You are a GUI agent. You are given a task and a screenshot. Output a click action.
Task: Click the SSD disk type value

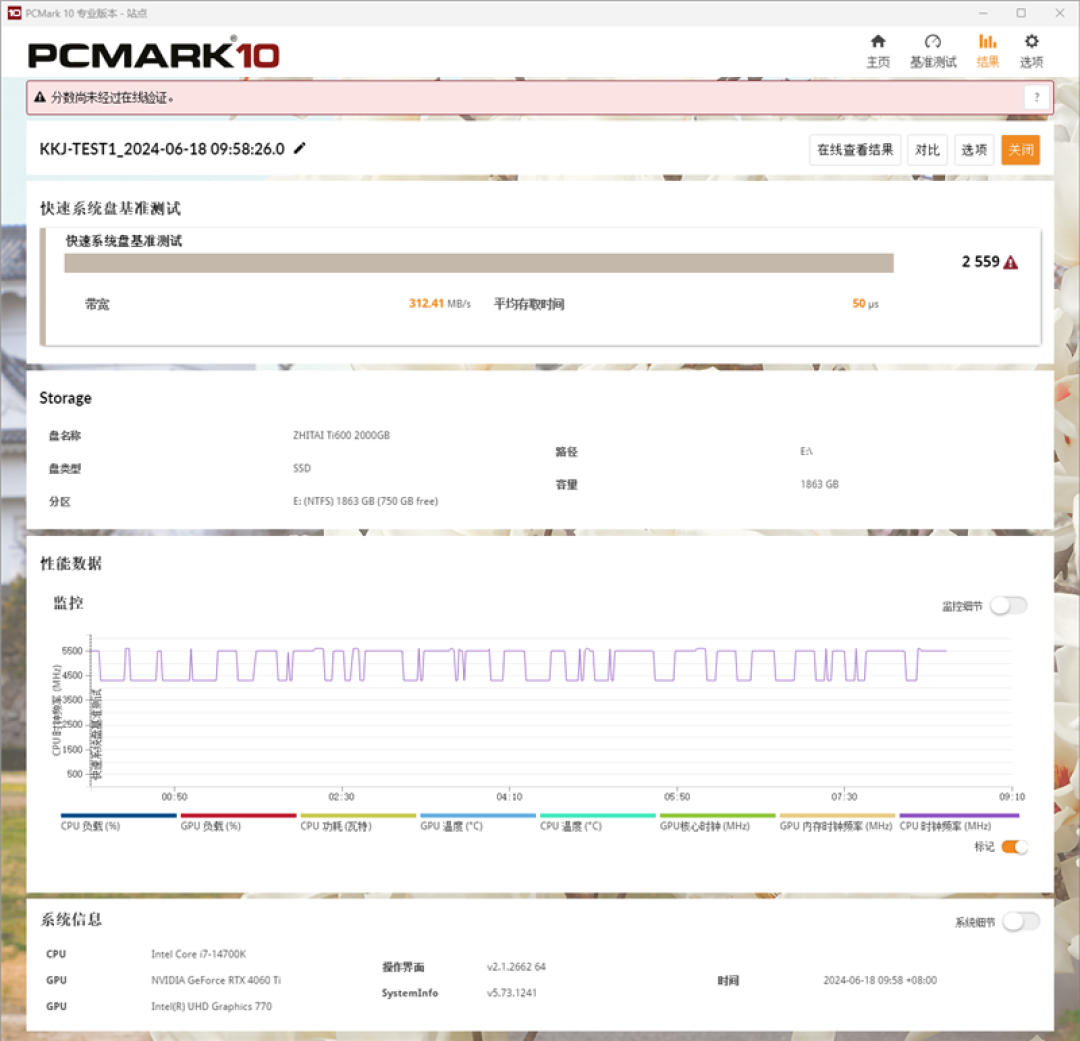[302, 468]
